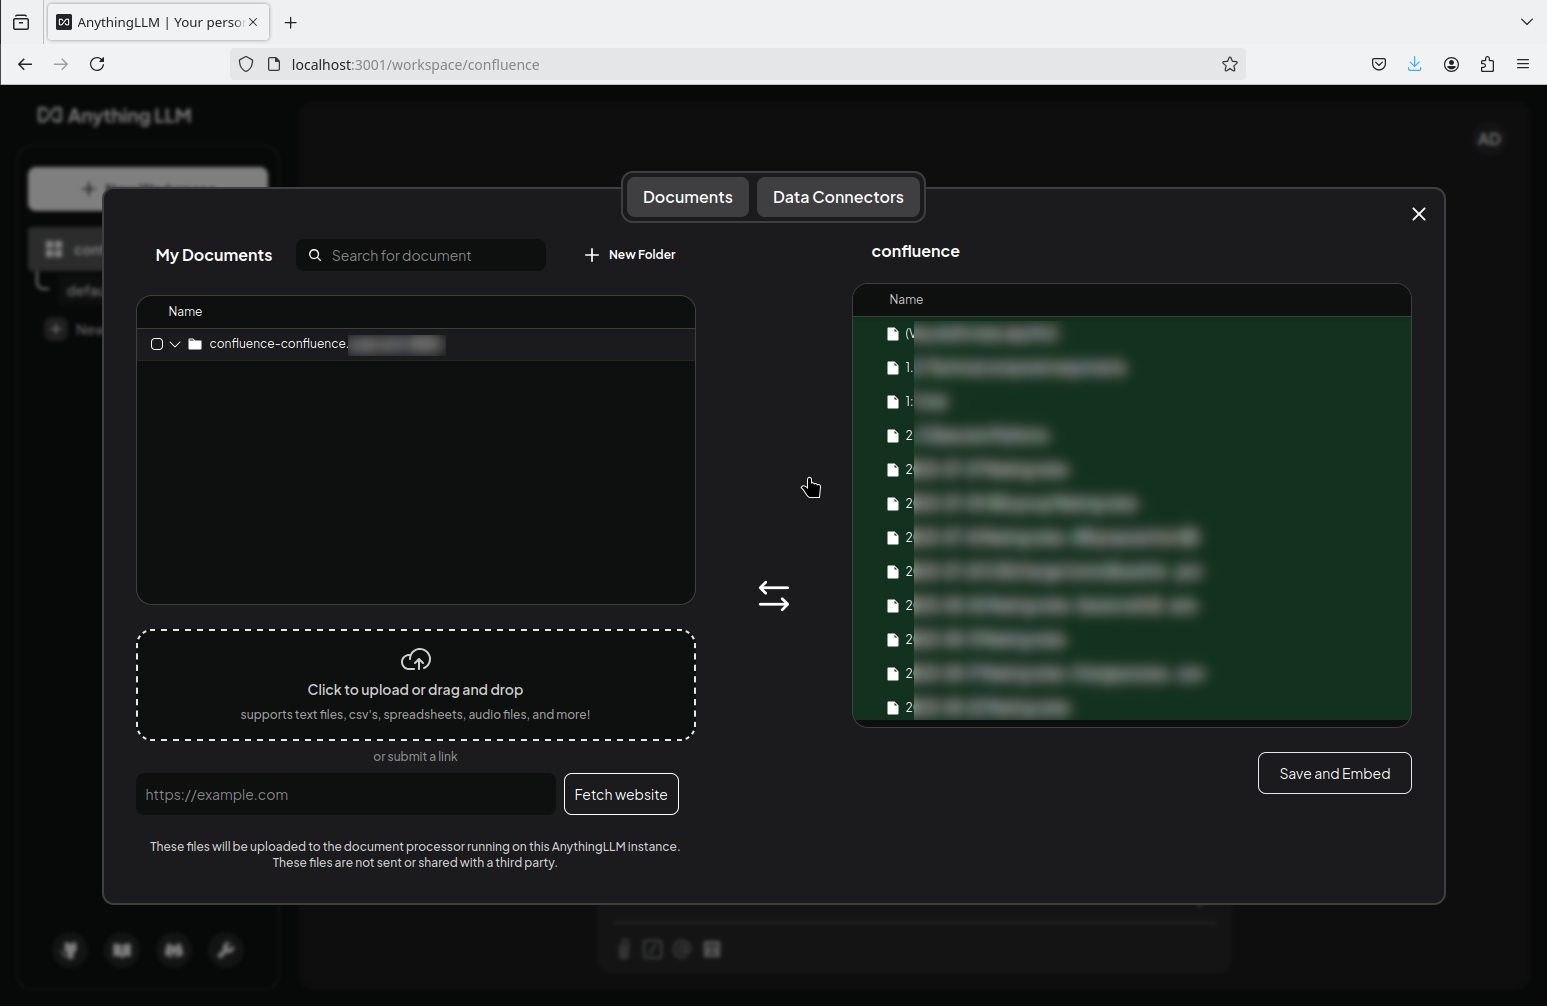Click the Search for document field
Image resolution: width=1547 pixels, height=1006 pixels.
click(421, 255)
